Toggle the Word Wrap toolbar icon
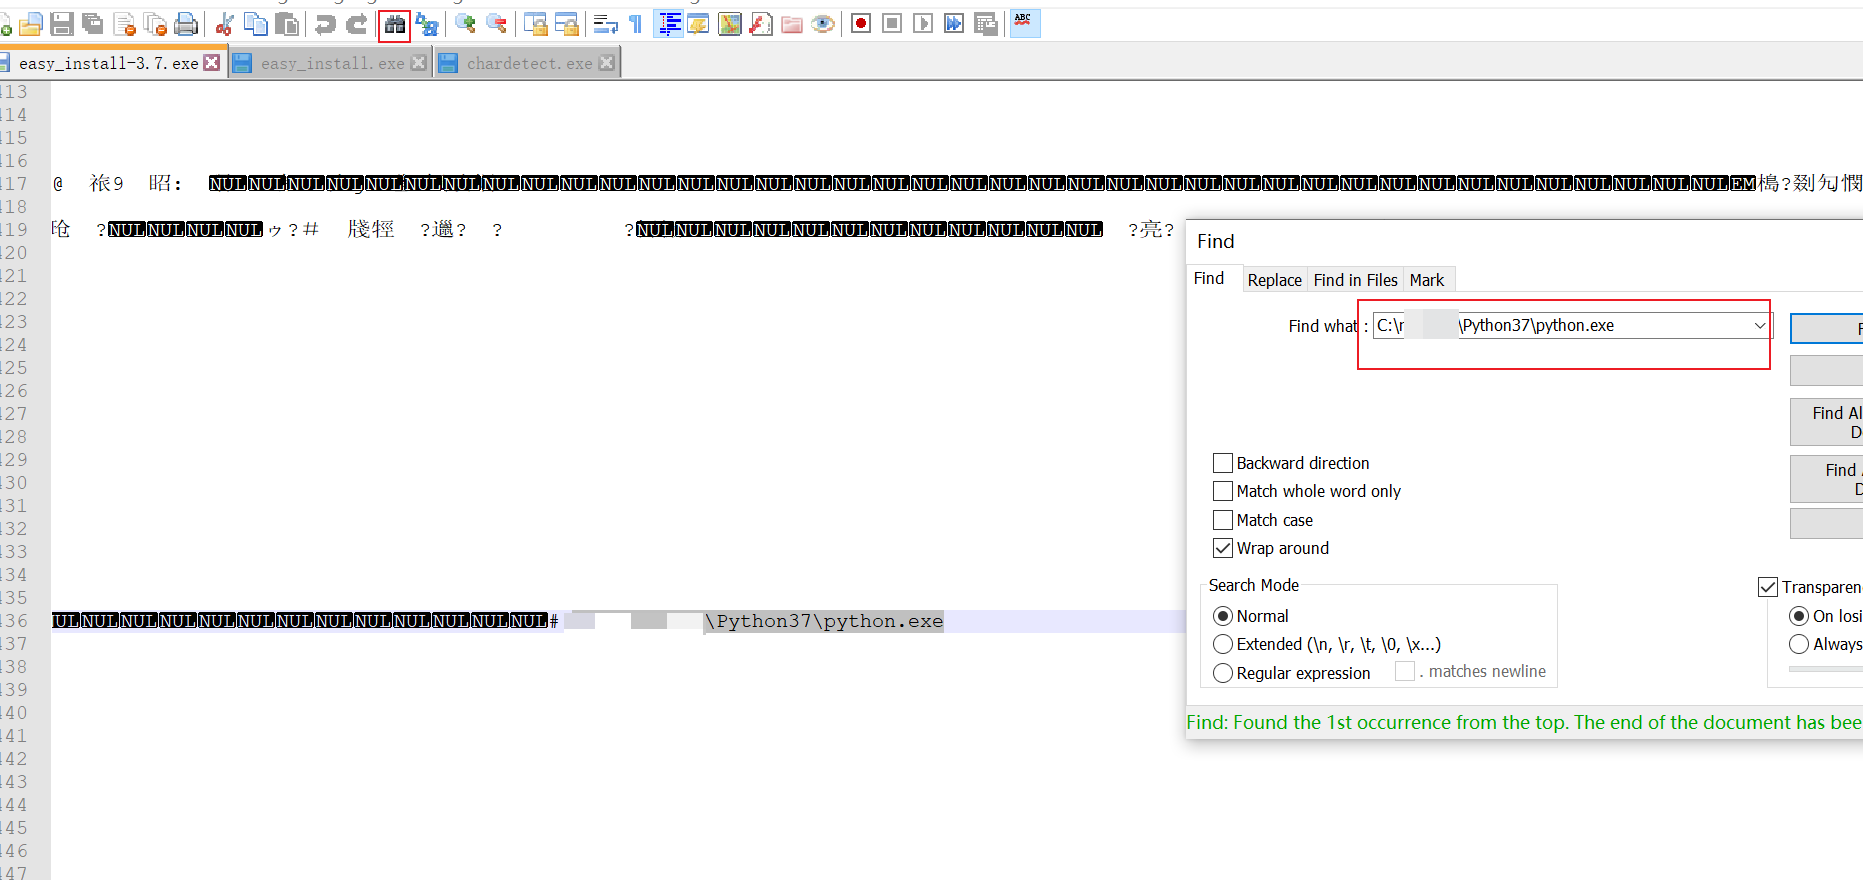This screenshot has height=880, width=1863. (x=605, y=24)
